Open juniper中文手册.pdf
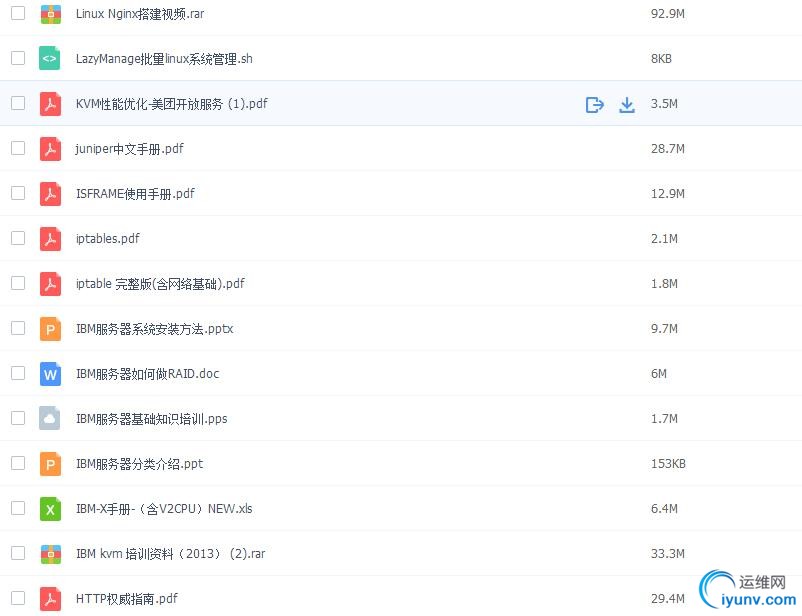This screenshot has width=802, height=616. pyautogui.click(x=129, y=149)
